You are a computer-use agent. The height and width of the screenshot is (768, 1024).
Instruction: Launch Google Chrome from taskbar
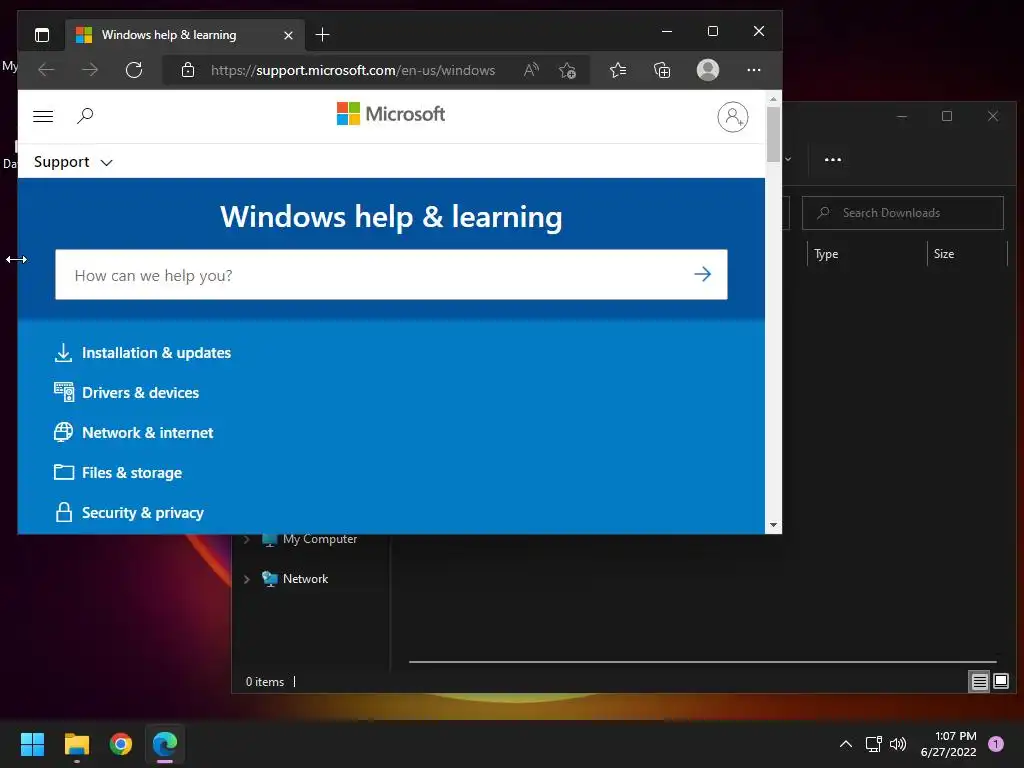[x=121, y=744]
